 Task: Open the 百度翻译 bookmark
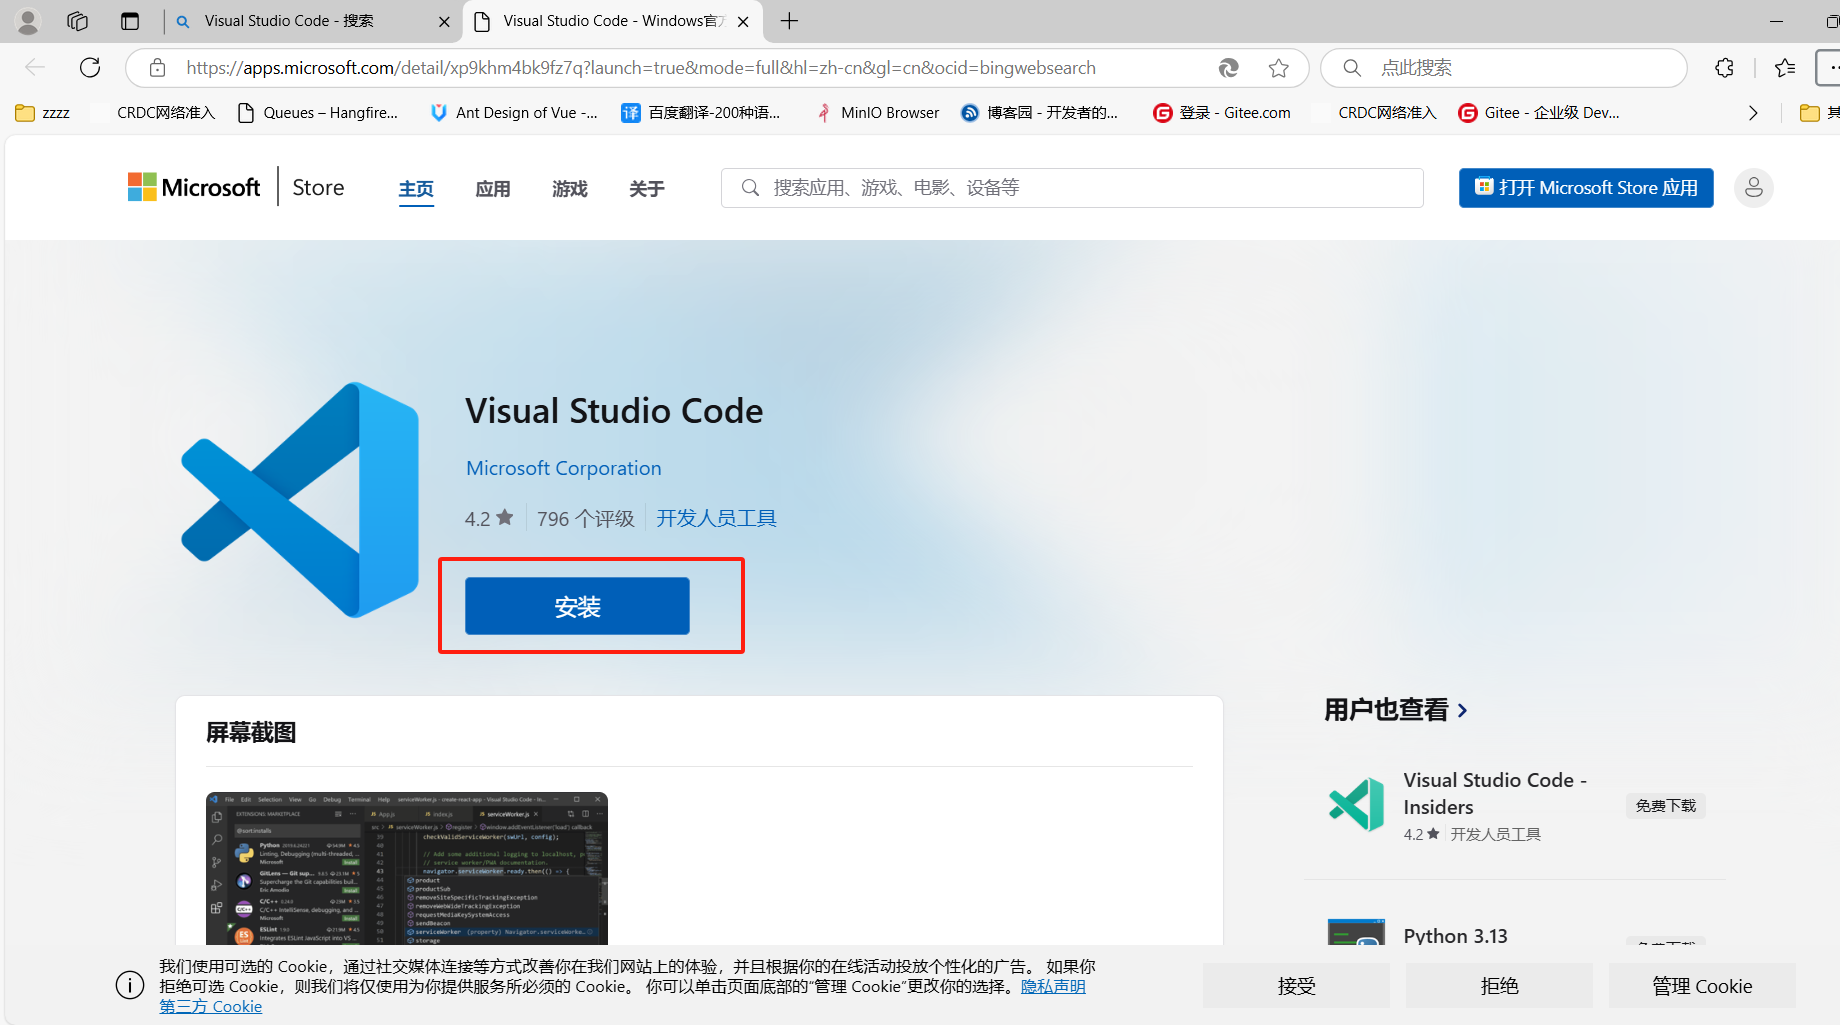701,113
